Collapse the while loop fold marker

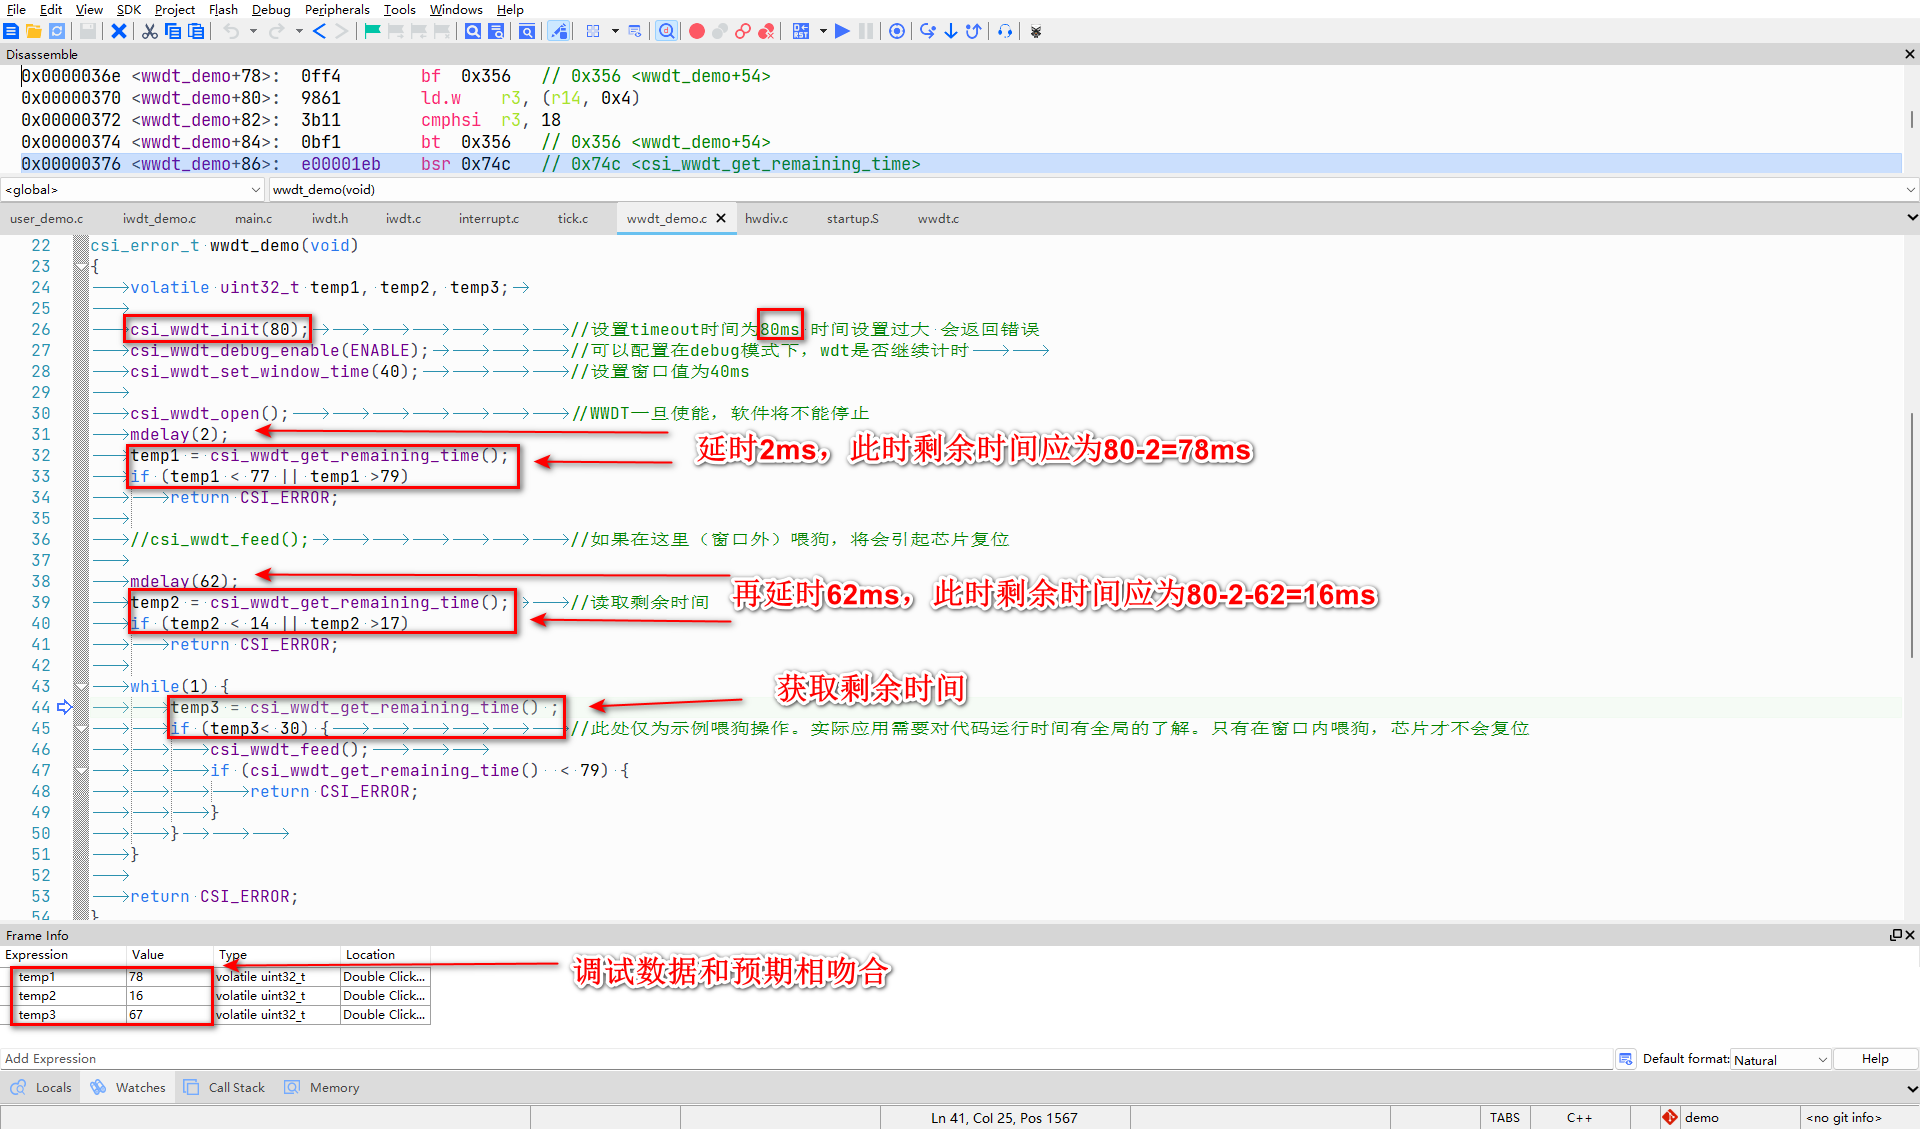(x=82, y=686)
